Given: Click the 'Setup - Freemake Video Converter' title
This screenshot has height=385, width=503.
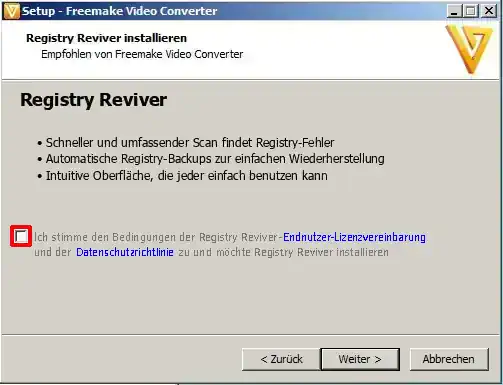Looking at the screenshot, I should tap(120, 11).
